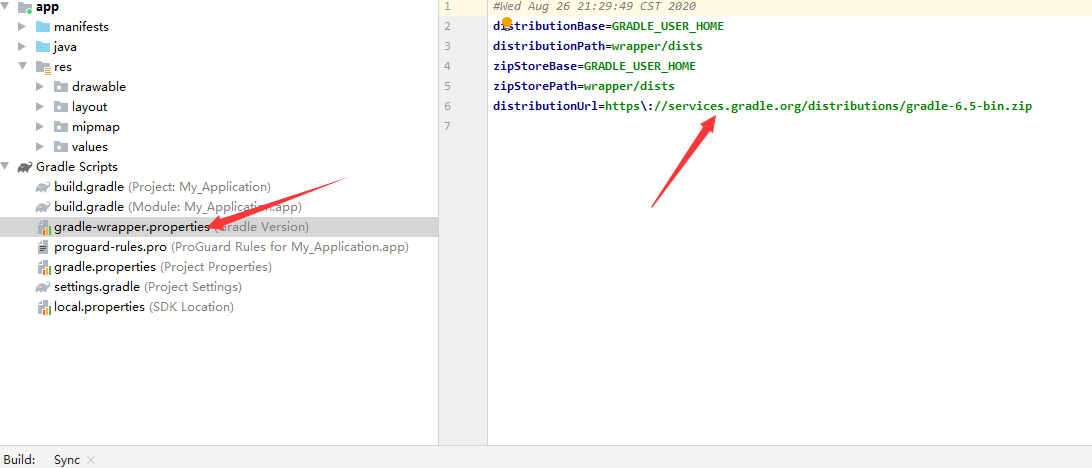The height and width of the screenshot is (468, 1092).
Task: Select local.properties (SDK Location)
Action: [143, 307]
